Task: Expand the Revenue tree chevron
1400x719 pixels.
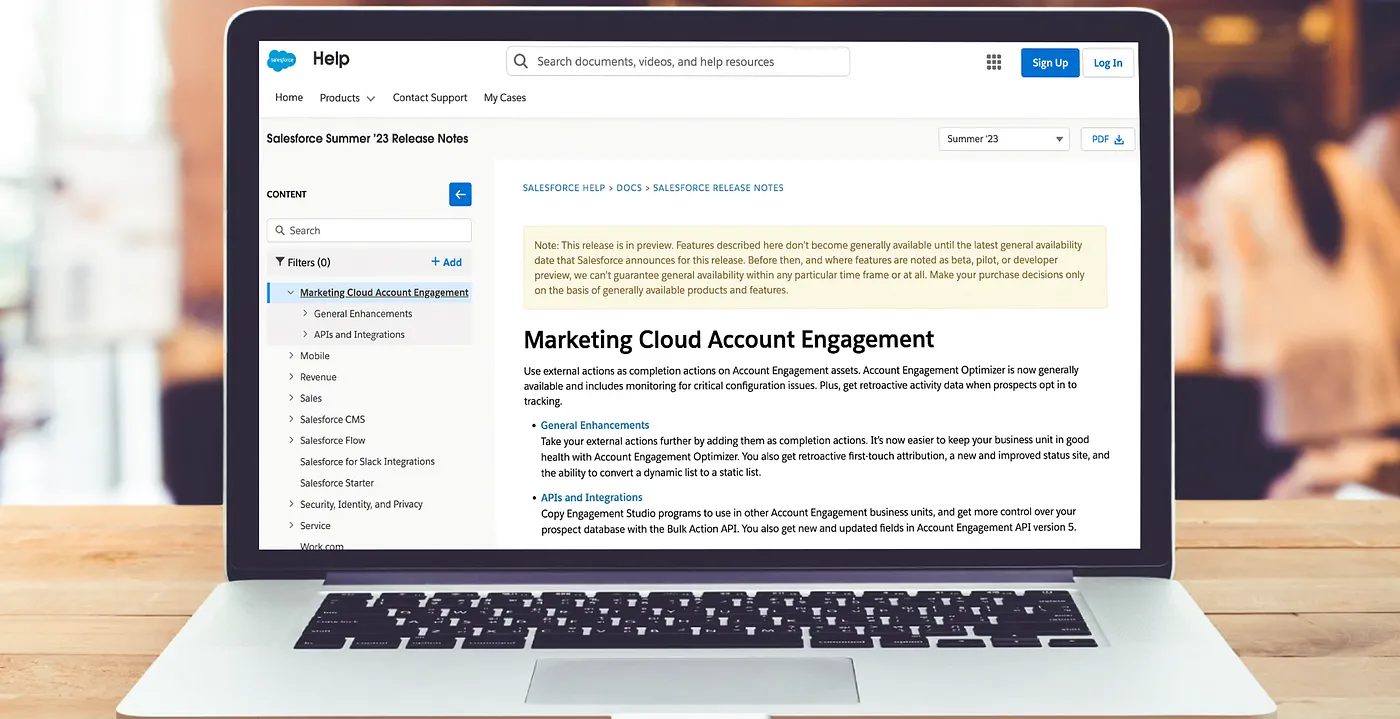Action: [291, 377]
